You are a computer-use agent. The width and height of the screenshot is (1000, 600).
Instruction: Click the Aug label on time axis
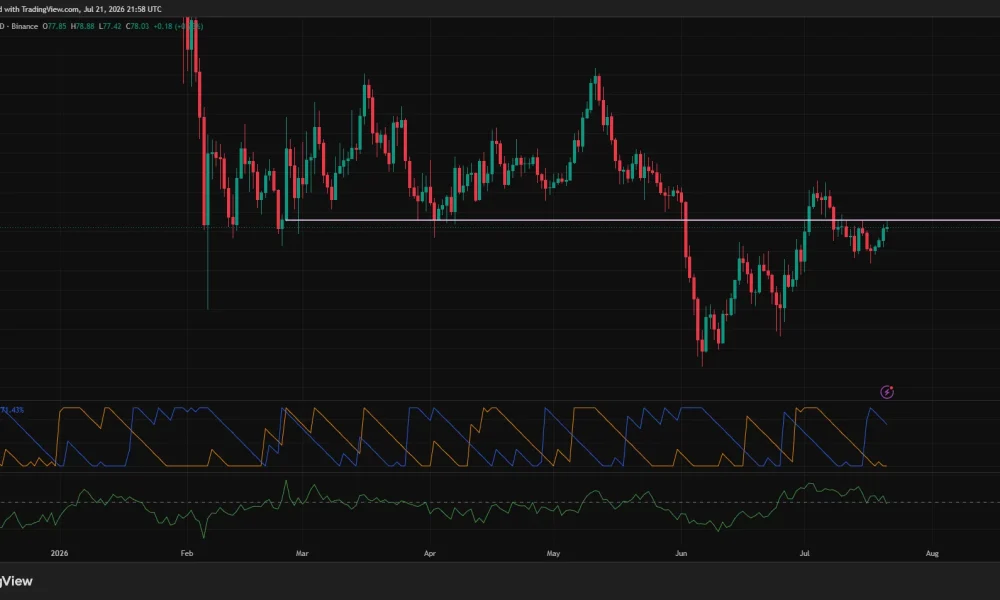(932, 553)
